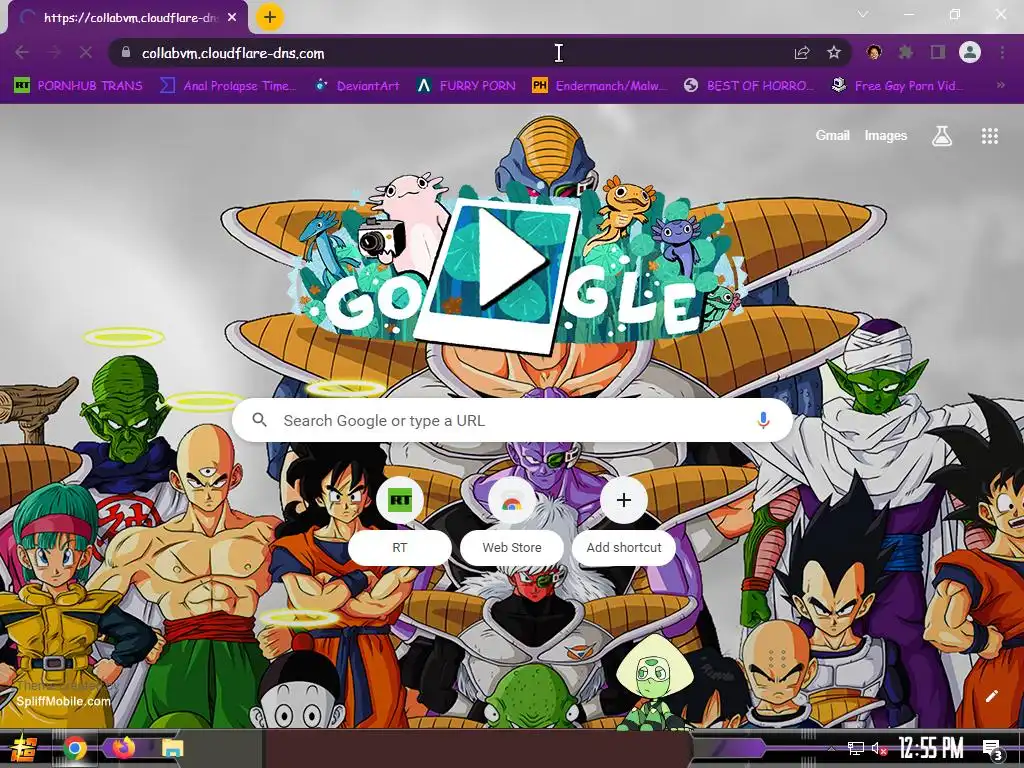Click the Search Google or type a URL box
This screenshot has width=1024, height=768.
pyautogui.click(x=513, y=421)
